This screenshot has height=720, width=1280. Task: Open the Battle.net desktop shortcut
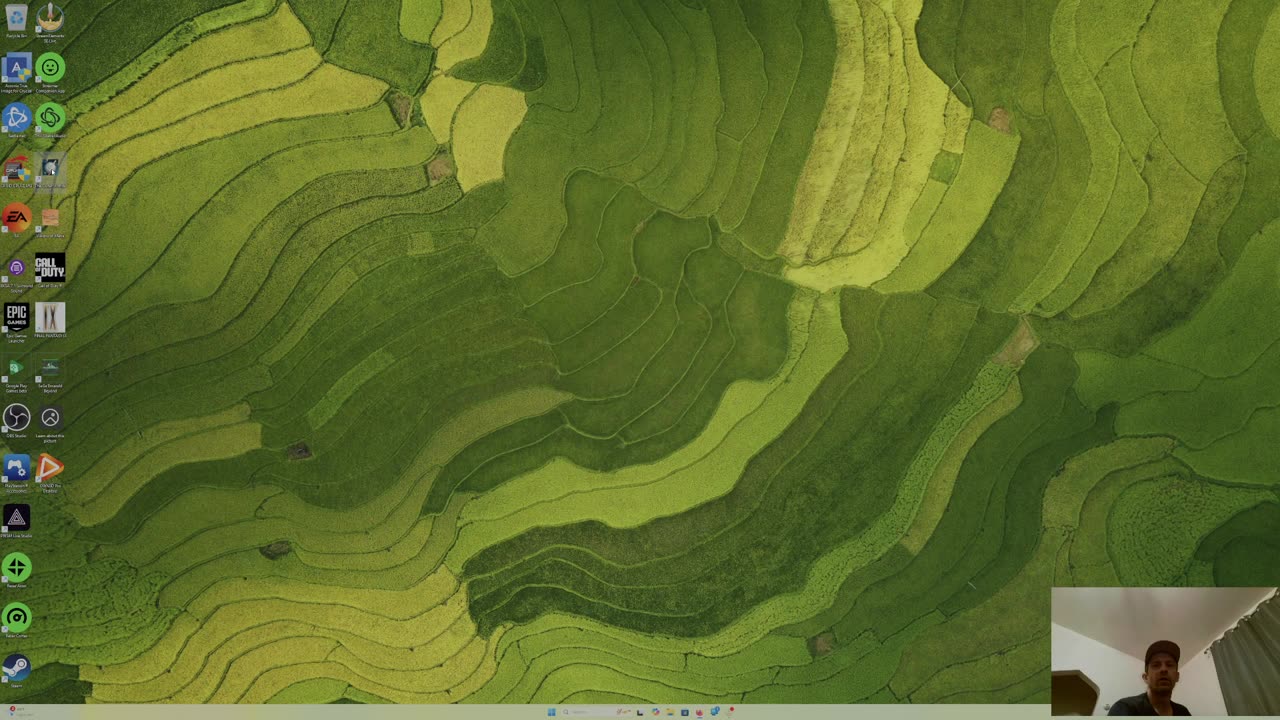[x=16, y=121]
